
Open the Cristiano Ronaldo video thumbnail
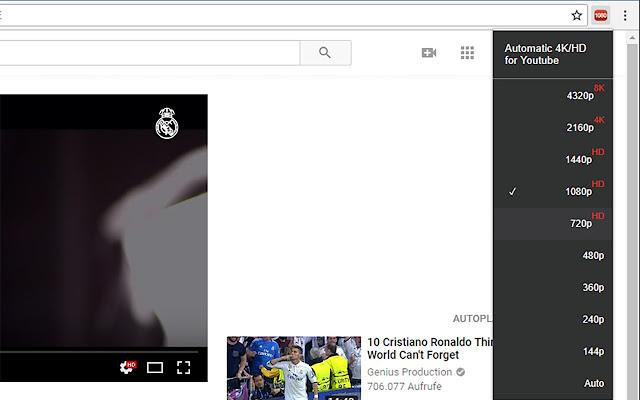pyautogui.click(x=294, y=368)
